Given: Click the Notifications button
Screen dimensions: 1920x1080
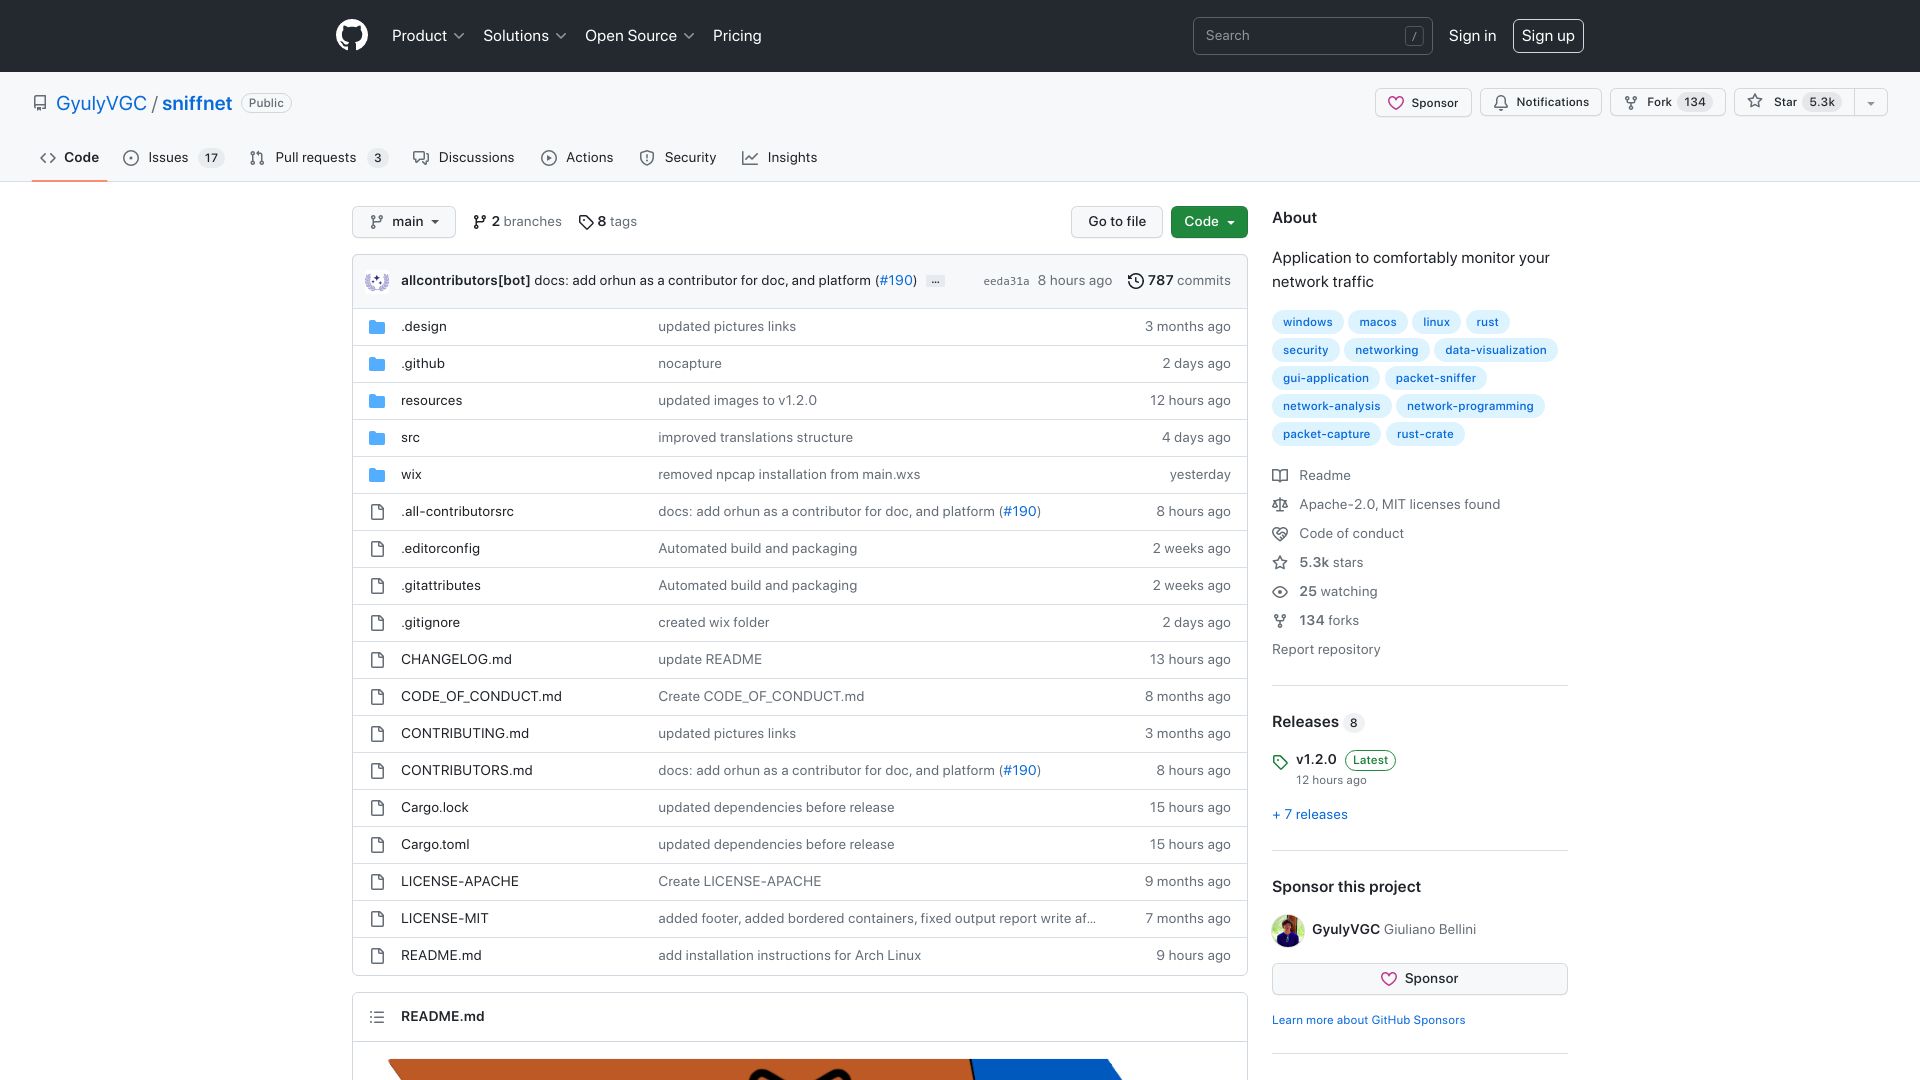Looking at the screenshot, I should tap(1541, 103).
